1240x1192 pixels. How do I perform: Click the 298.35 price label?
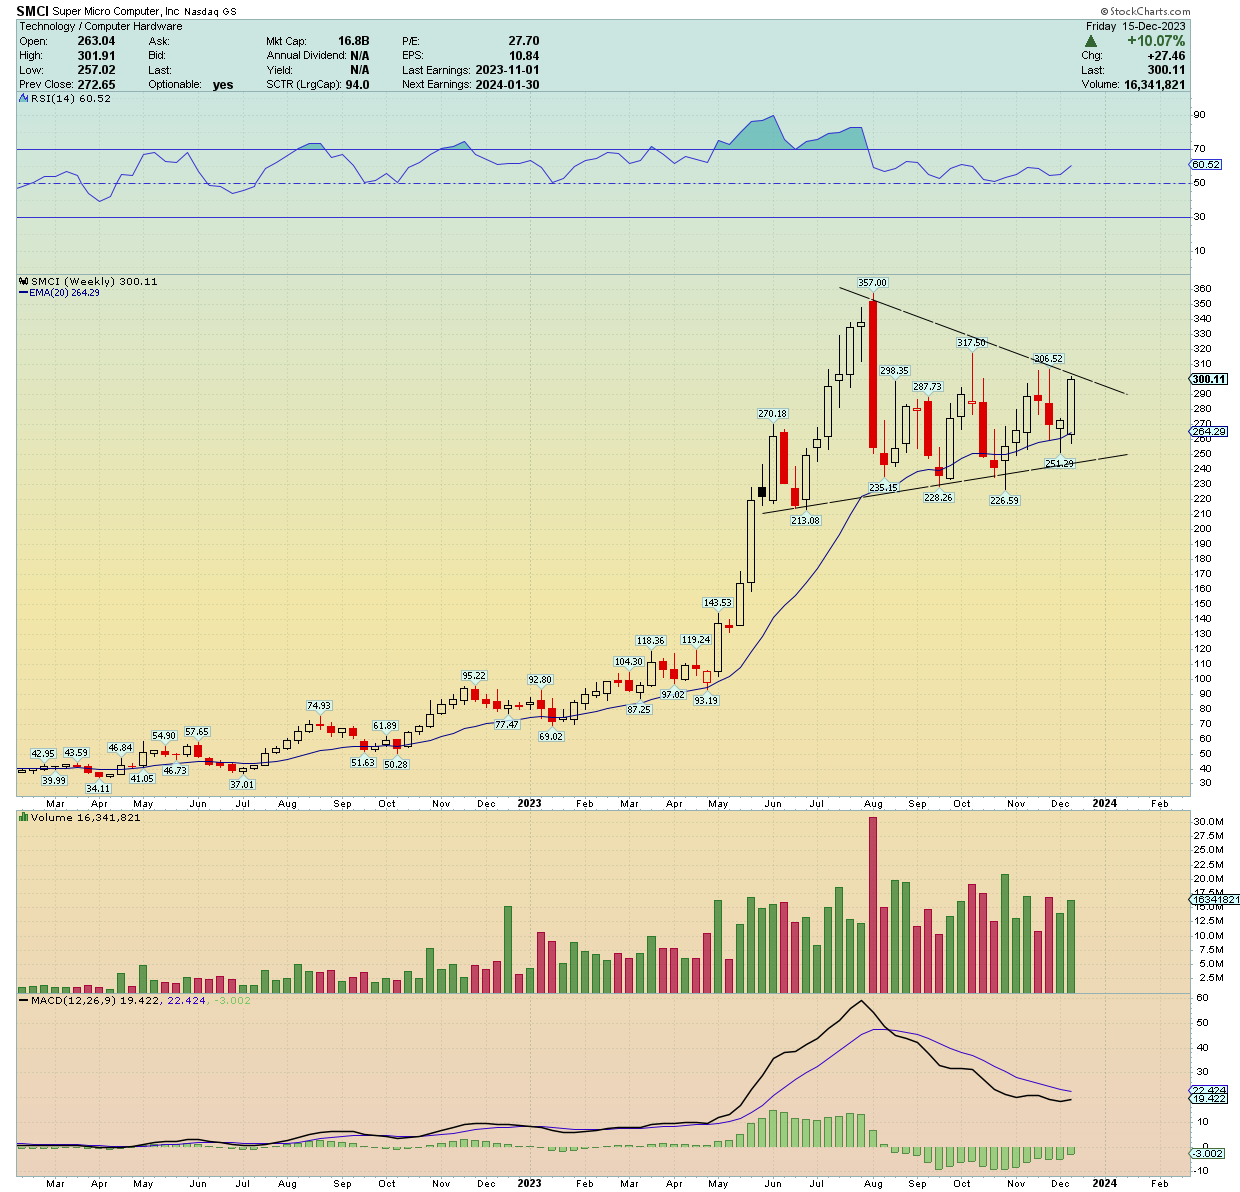894,371
